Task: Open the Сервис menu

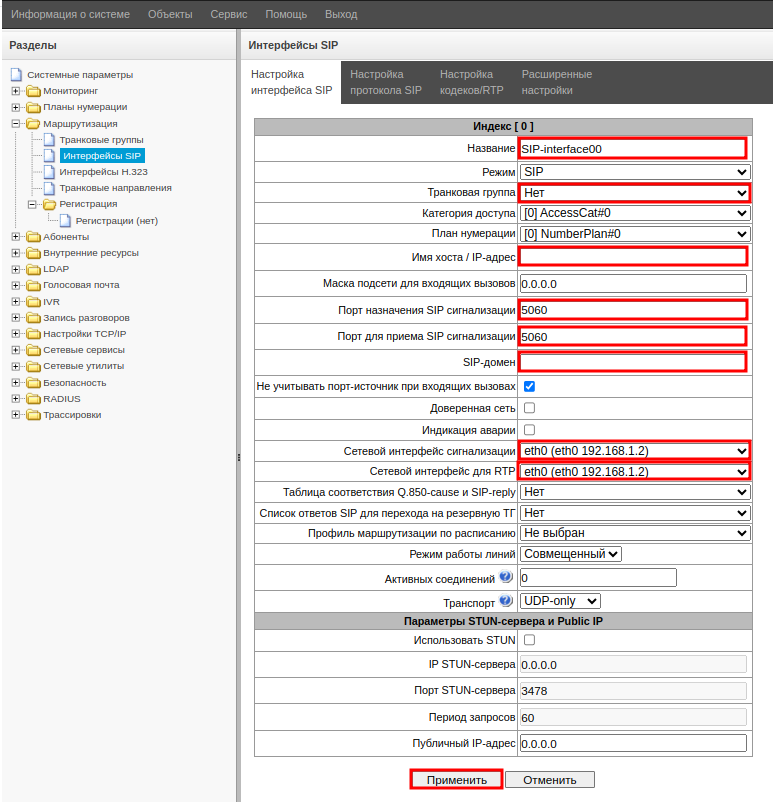Action: coord(229,15)
